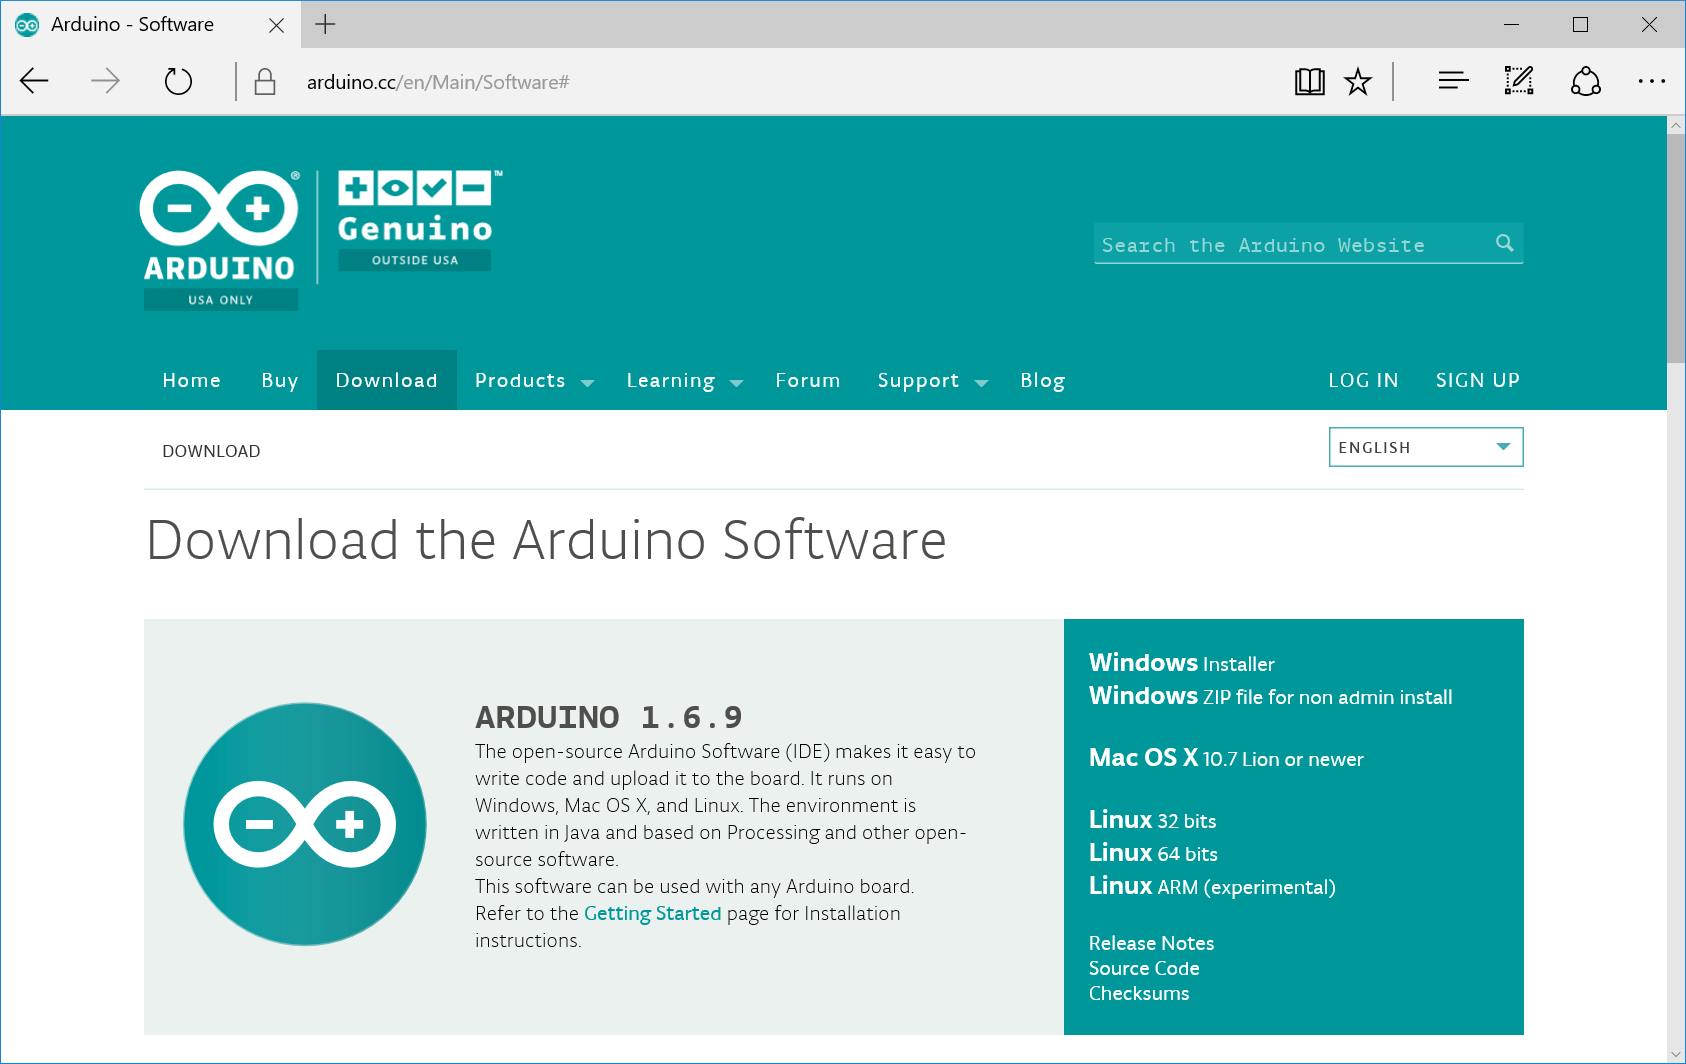Screen dimensions: 1686x1064
Task: Open the Buy nav item
Action: [280, 380]
